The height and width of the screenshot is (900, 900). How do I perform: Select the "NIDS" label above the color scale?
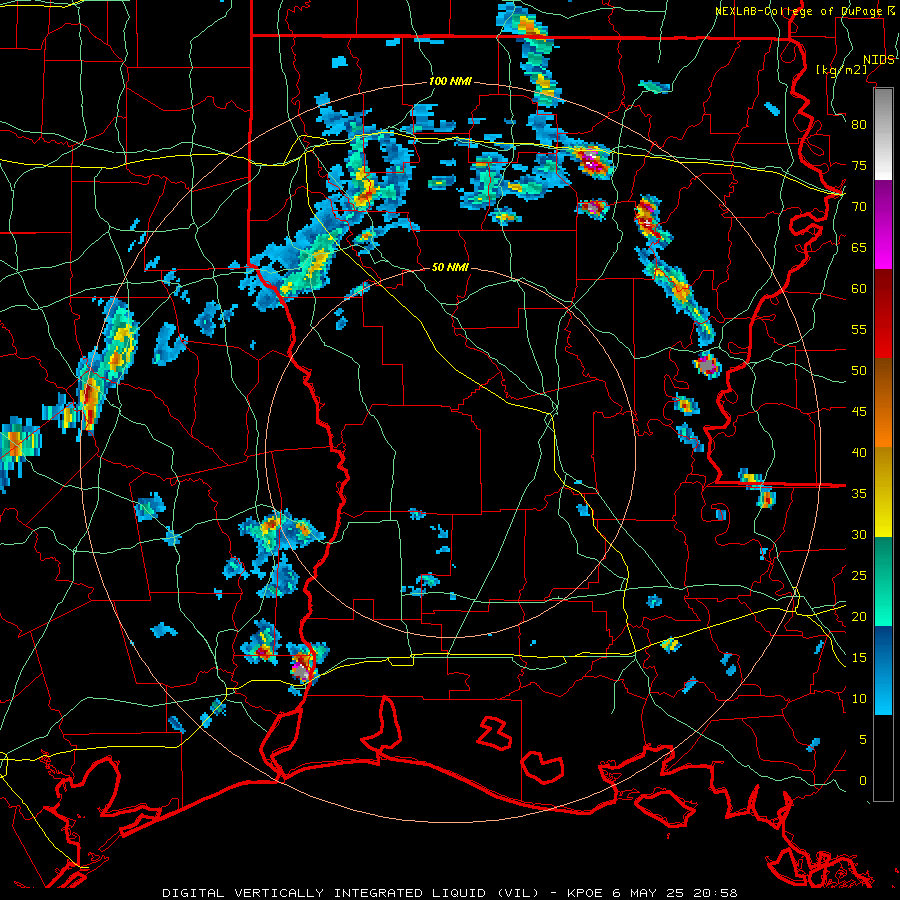coord(878,60)
